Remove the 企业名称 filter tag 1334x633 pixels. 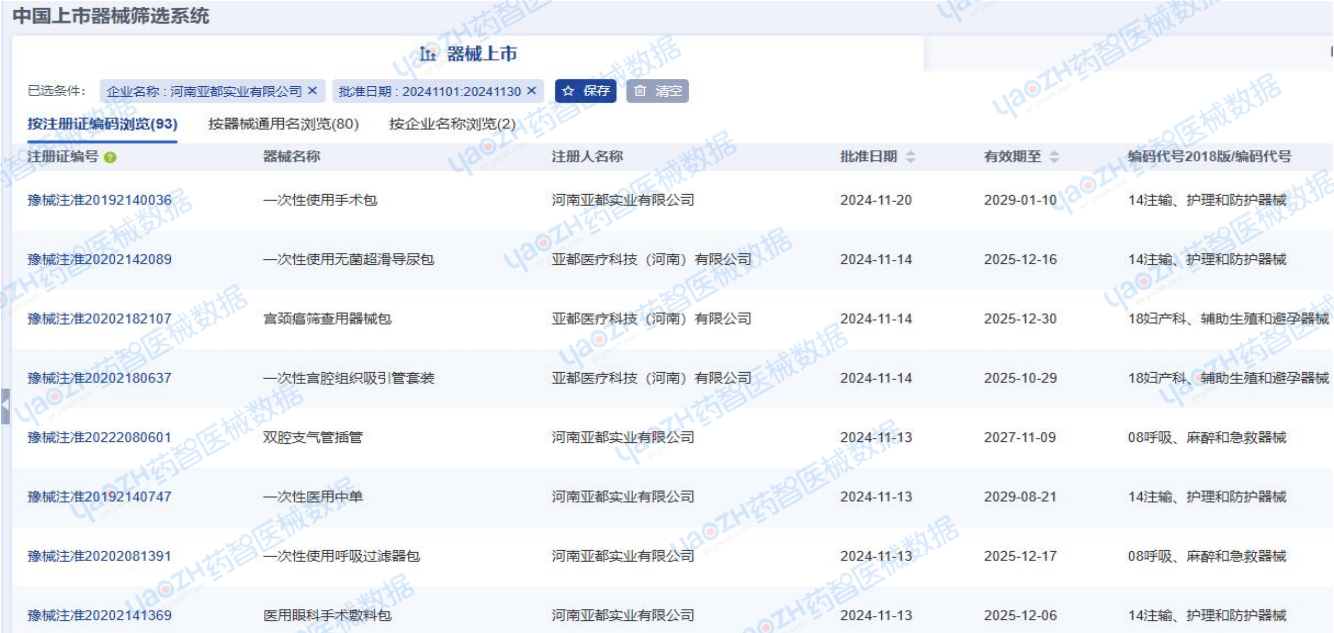point(312,91)
